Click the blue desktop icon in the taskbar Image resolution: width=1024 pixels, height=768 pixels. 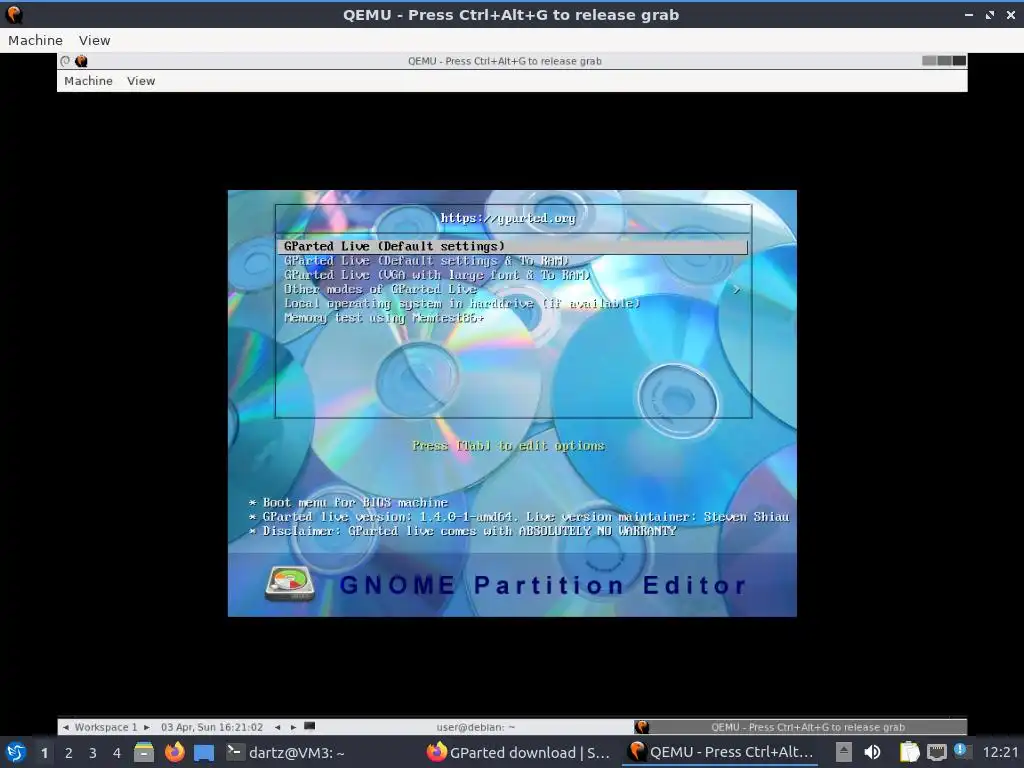tap(204, 753)
